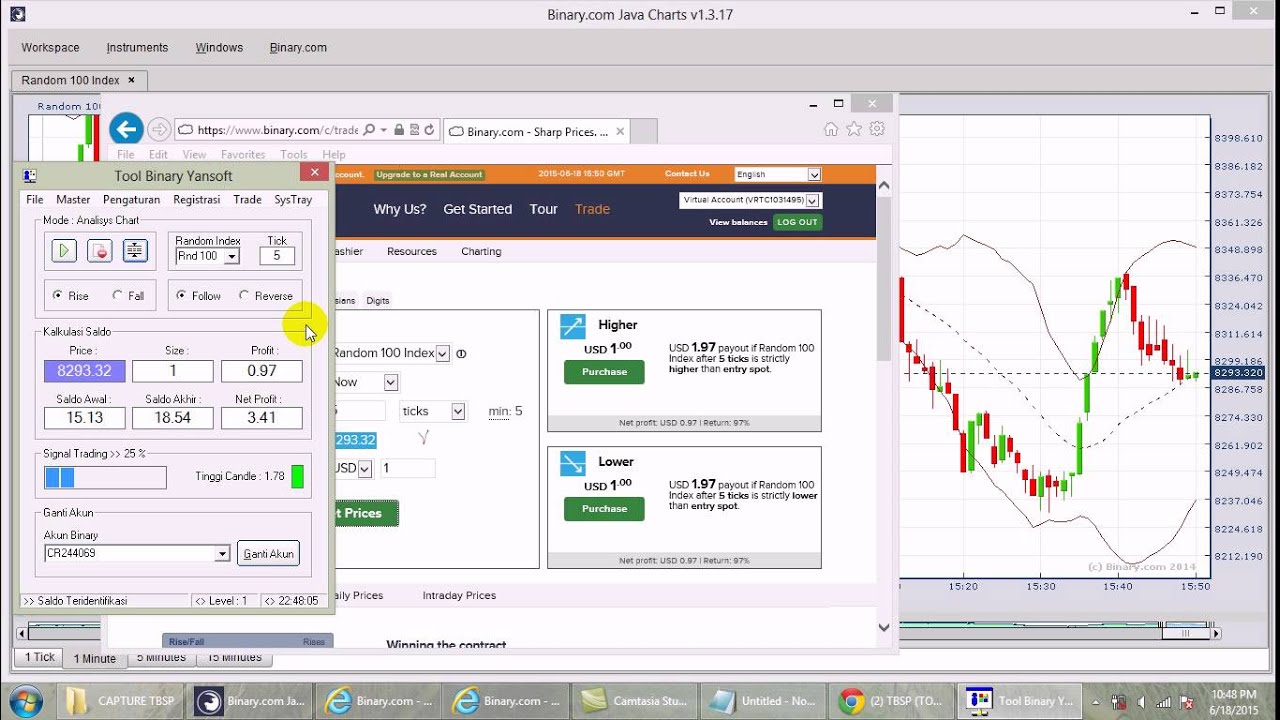Click the Ganti Akun button

click(x=268, y=553)
